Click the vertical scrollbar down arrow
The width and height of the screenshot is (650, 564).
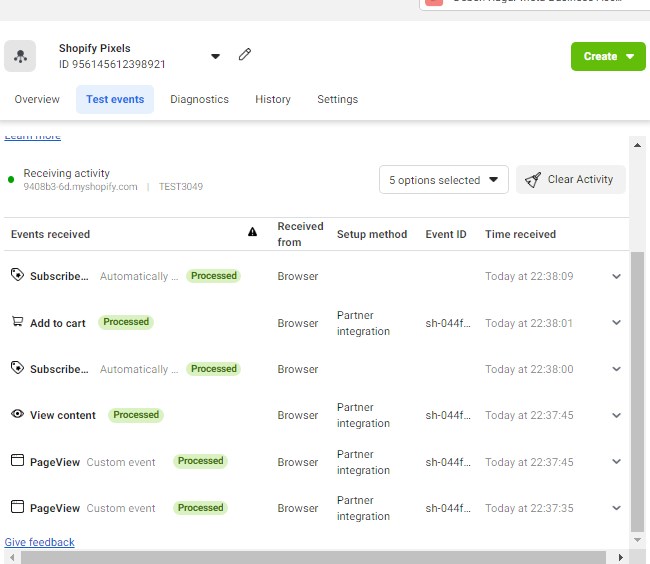coord(637,540)
